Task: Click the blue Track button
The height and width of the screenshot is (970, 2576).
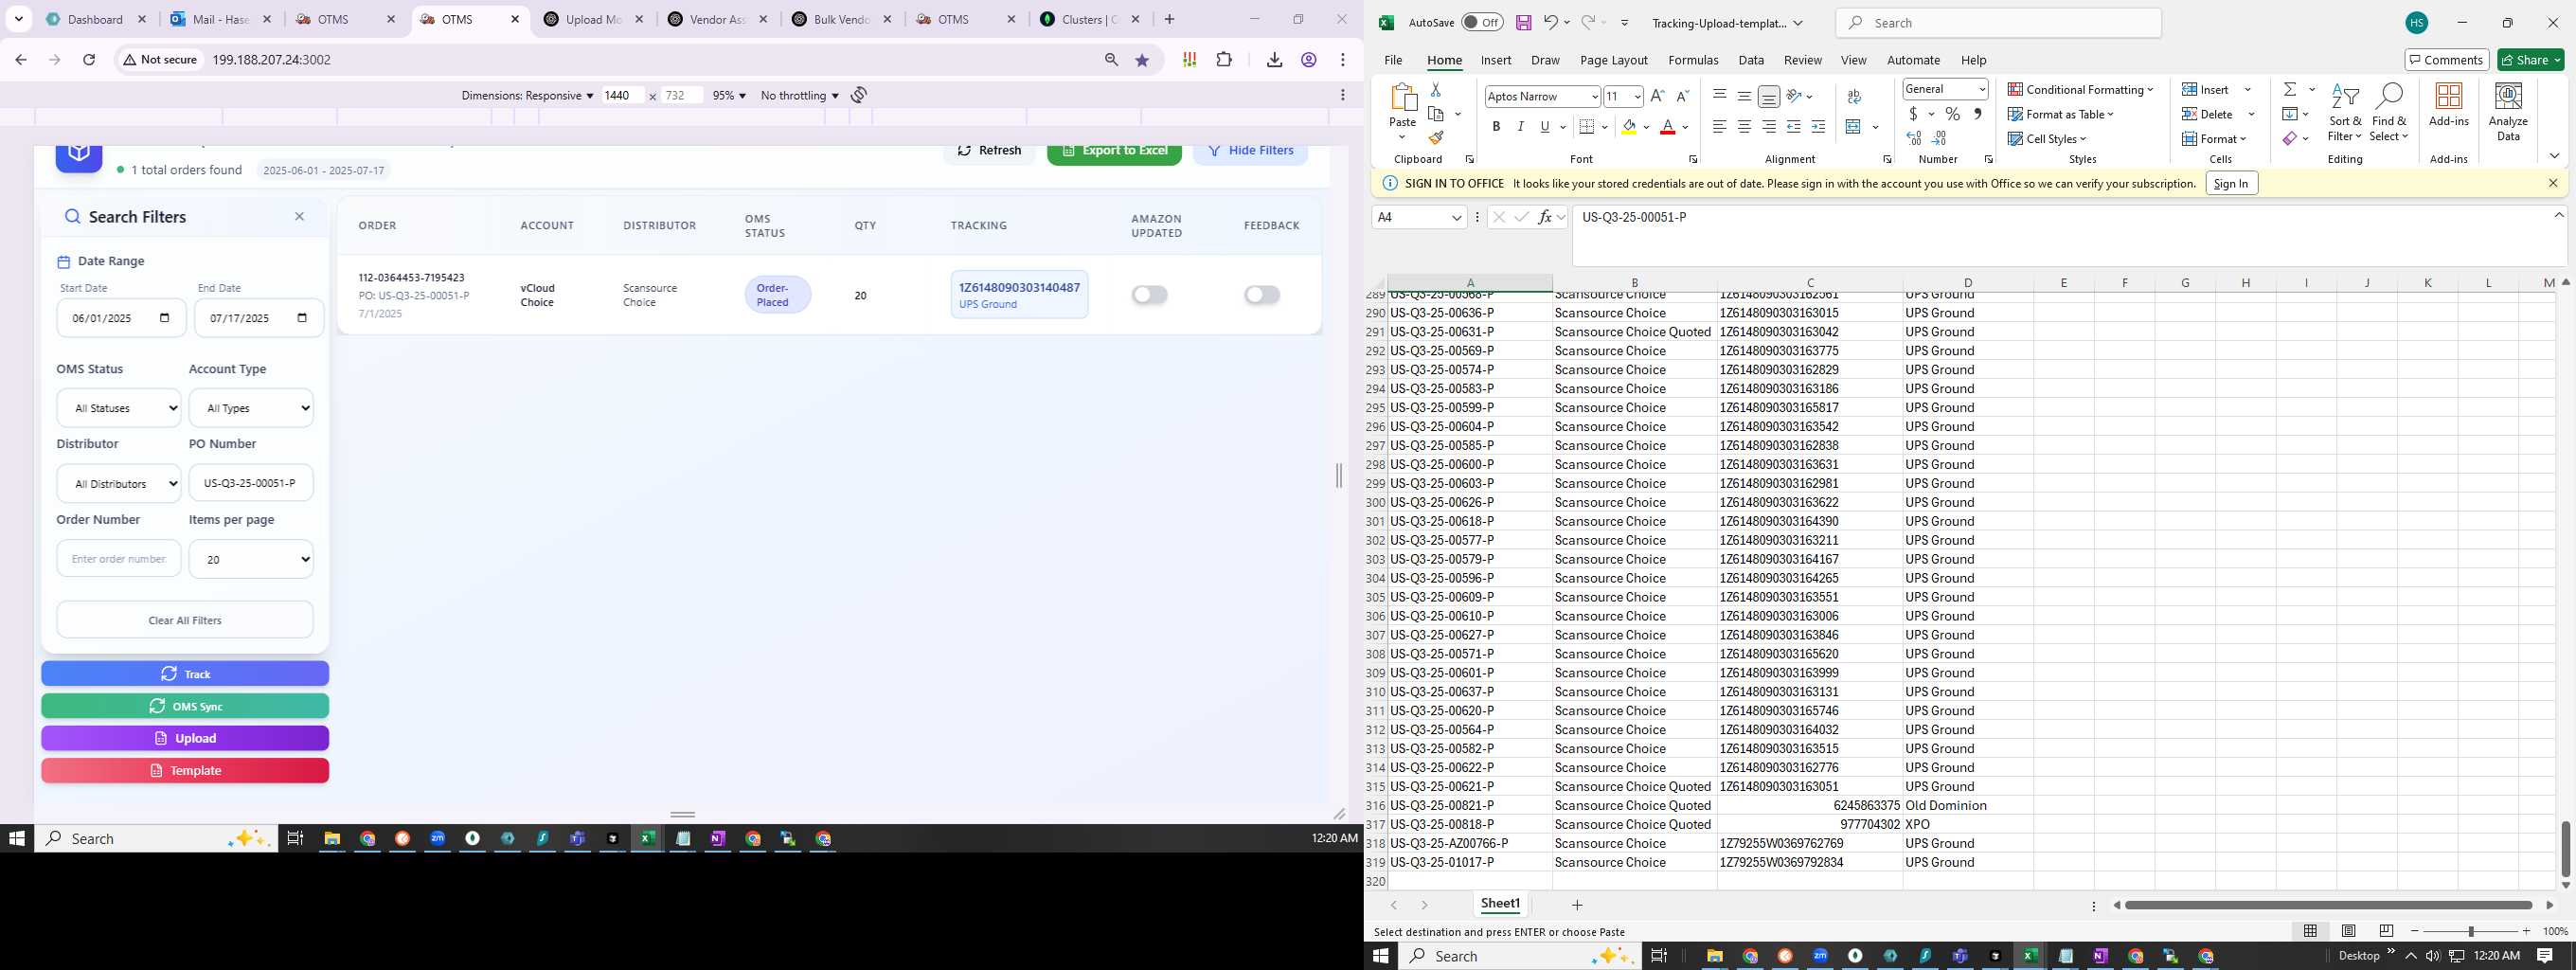Action: coord(185,674)
